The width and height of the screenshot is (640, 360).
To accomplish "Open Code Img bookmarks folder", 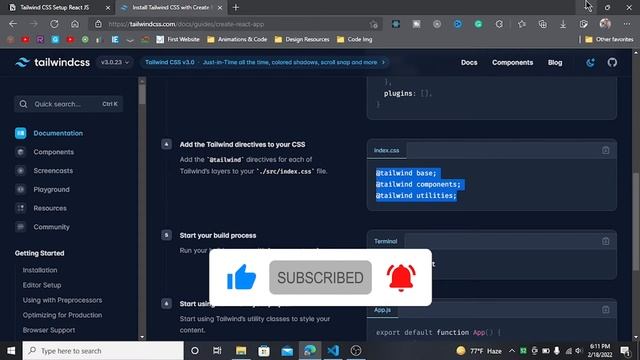I will [354, 39].
